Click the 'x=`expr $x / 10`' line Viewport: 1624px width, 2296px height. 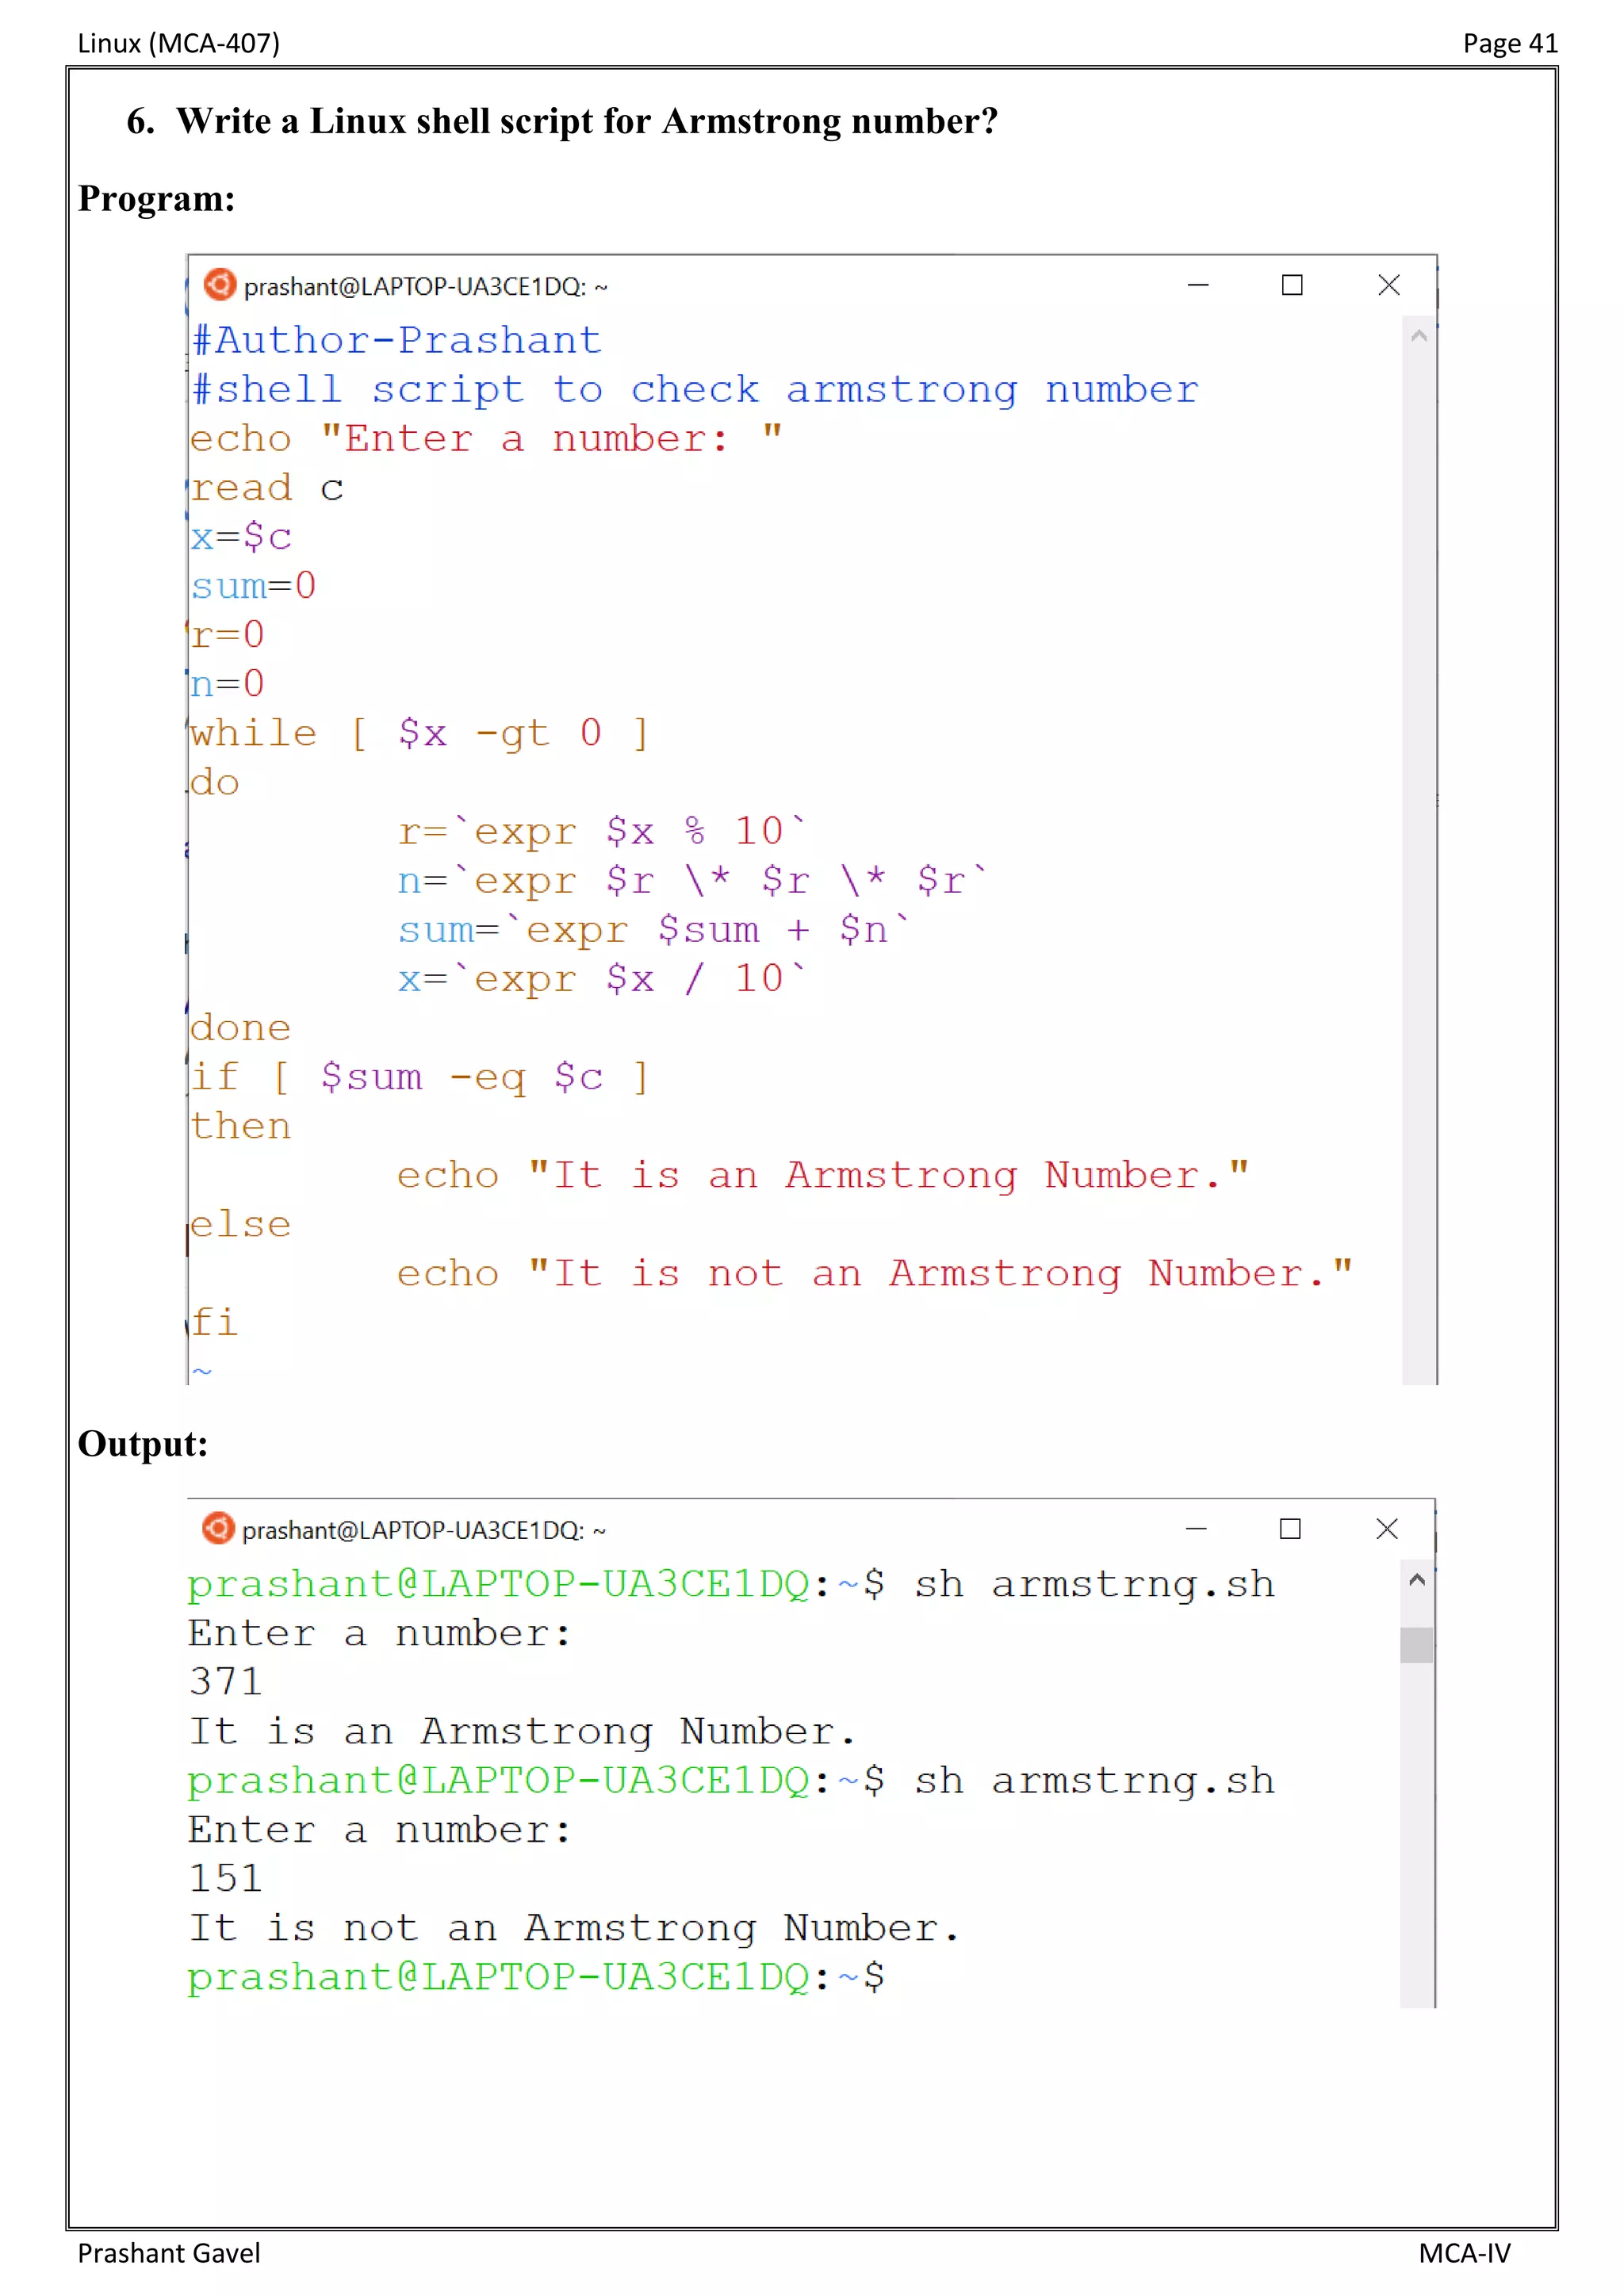602,978
